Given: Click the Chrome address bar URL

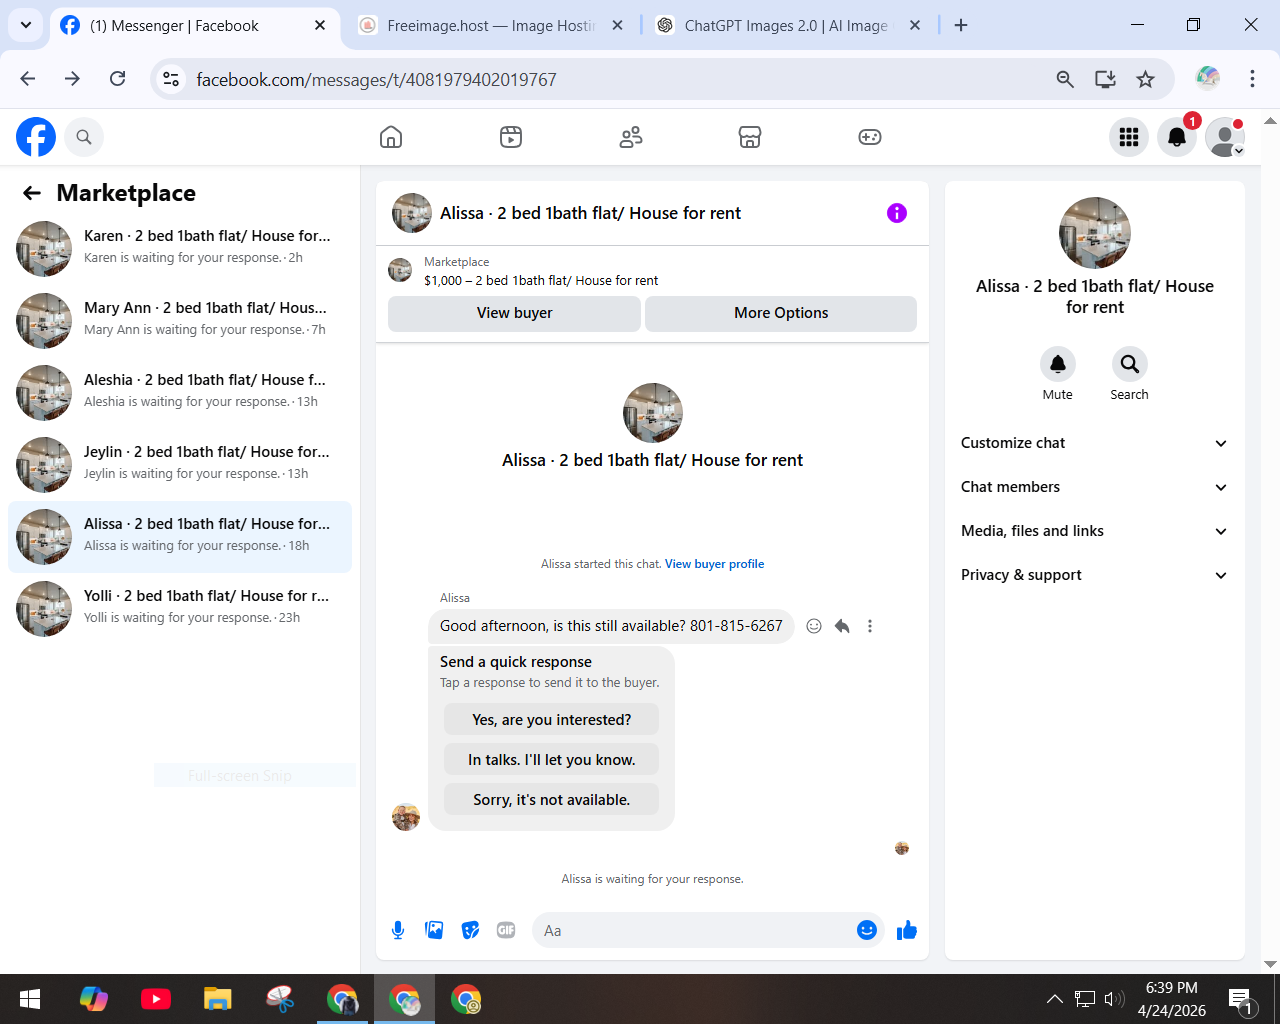Looking at the screenshot, I should 376,80.
